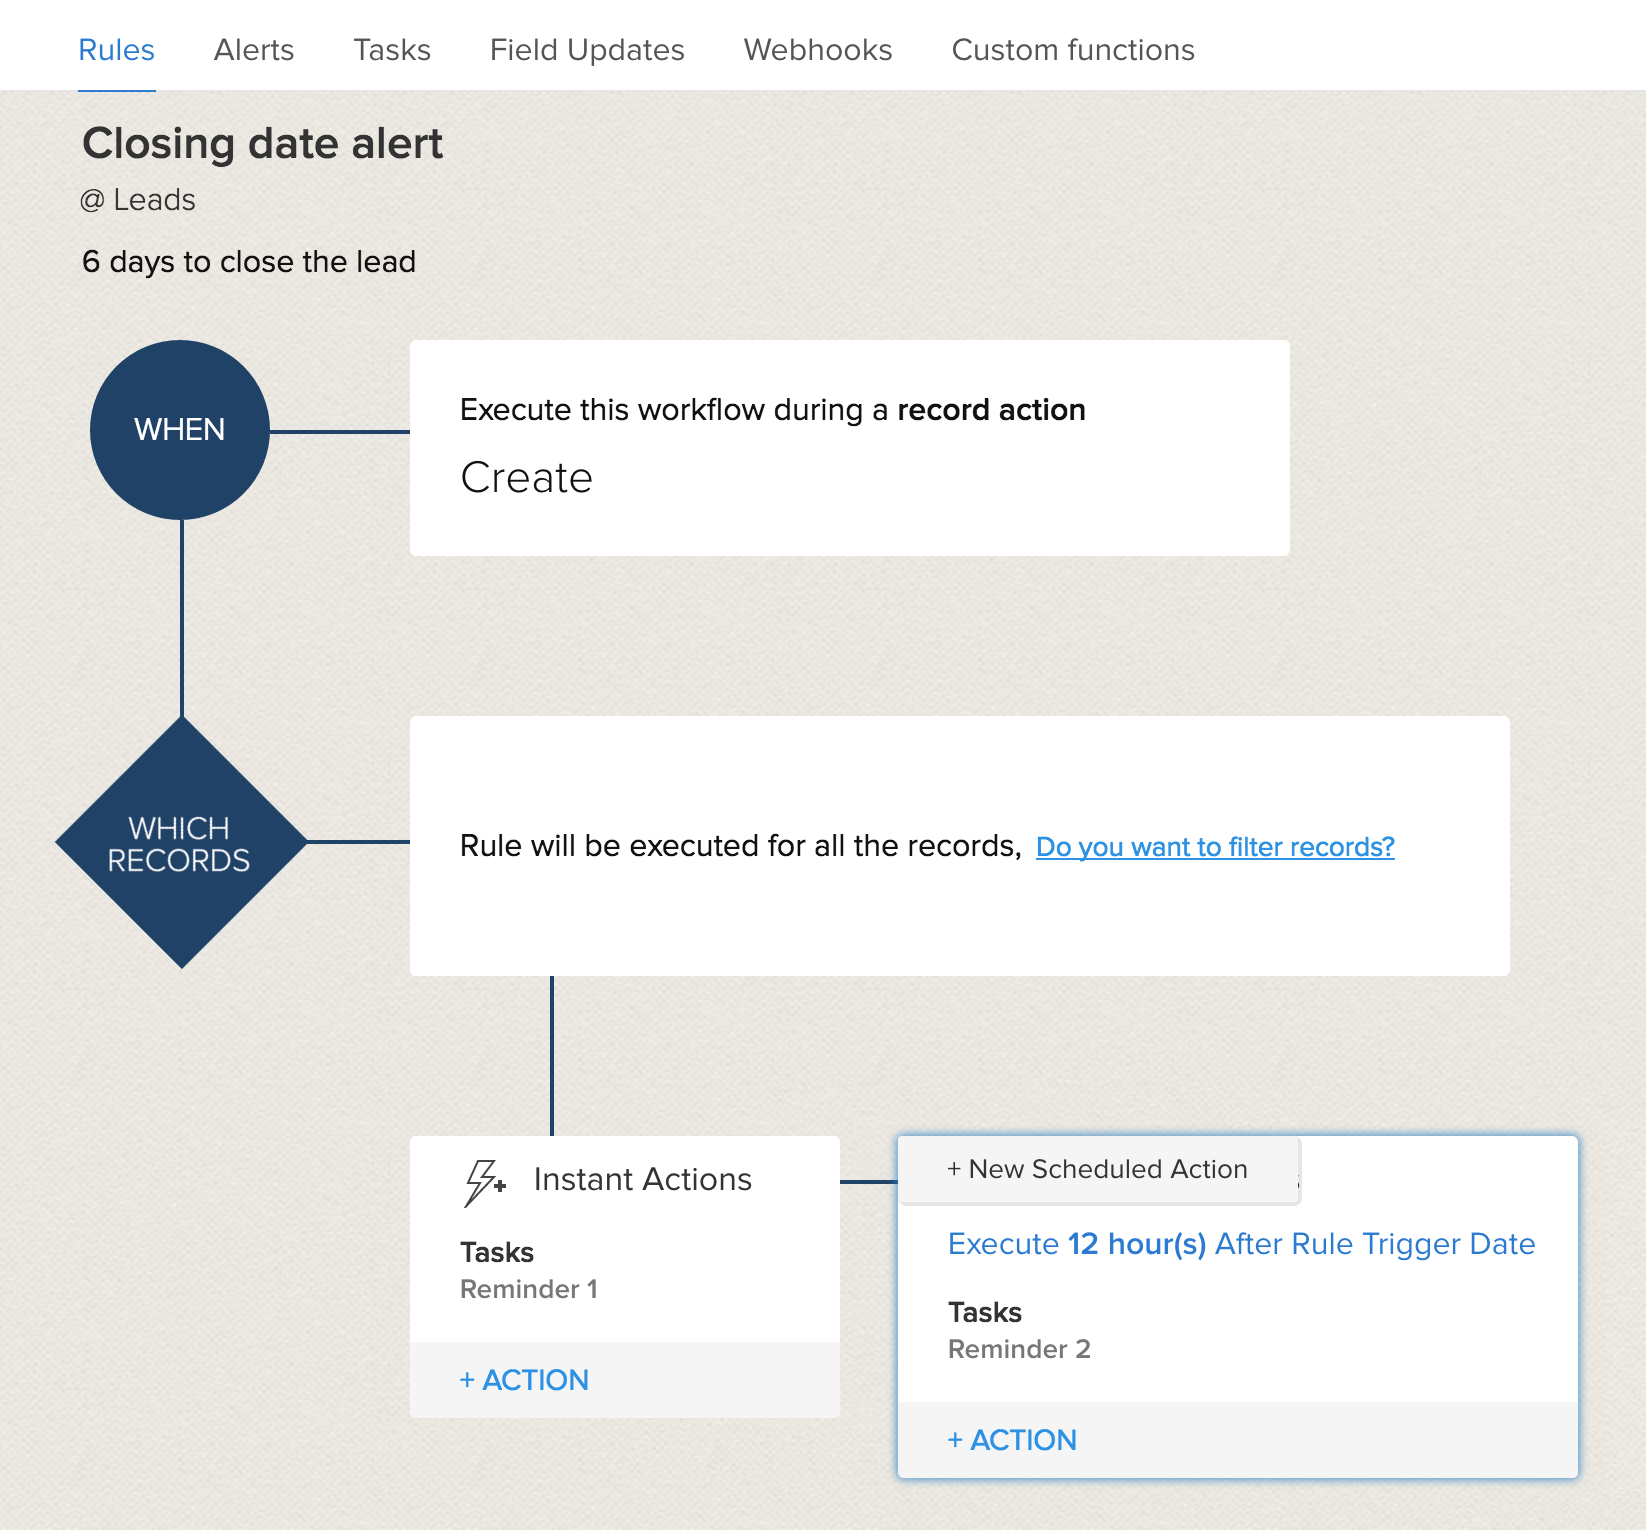Click the '6 days to close the lead' description
Viewport: 1646px width, 1532px height.
click(249, 262)
